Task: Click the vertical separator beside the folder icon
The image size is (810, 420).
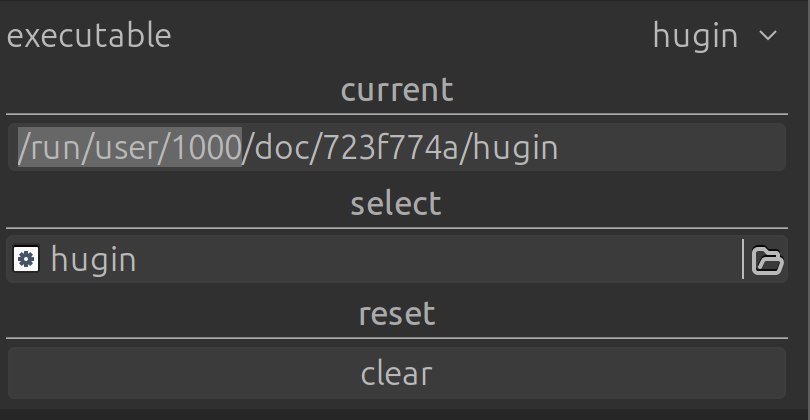Action: (x=743, y=260)
